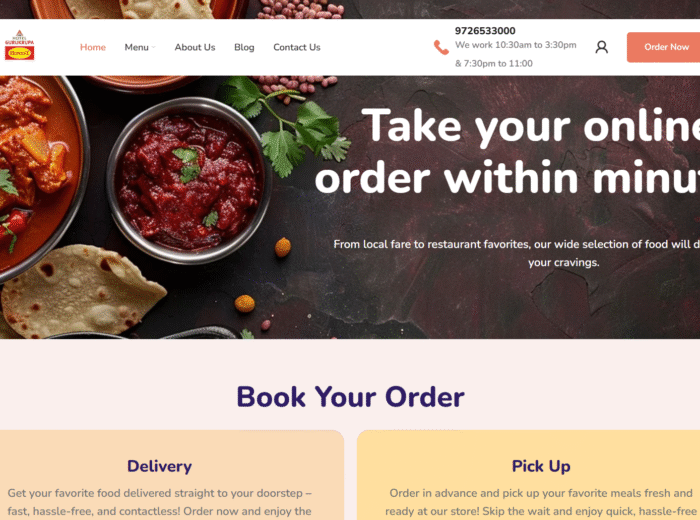
Task: Open the user account profile icon
Action: (x=601, y=47)
